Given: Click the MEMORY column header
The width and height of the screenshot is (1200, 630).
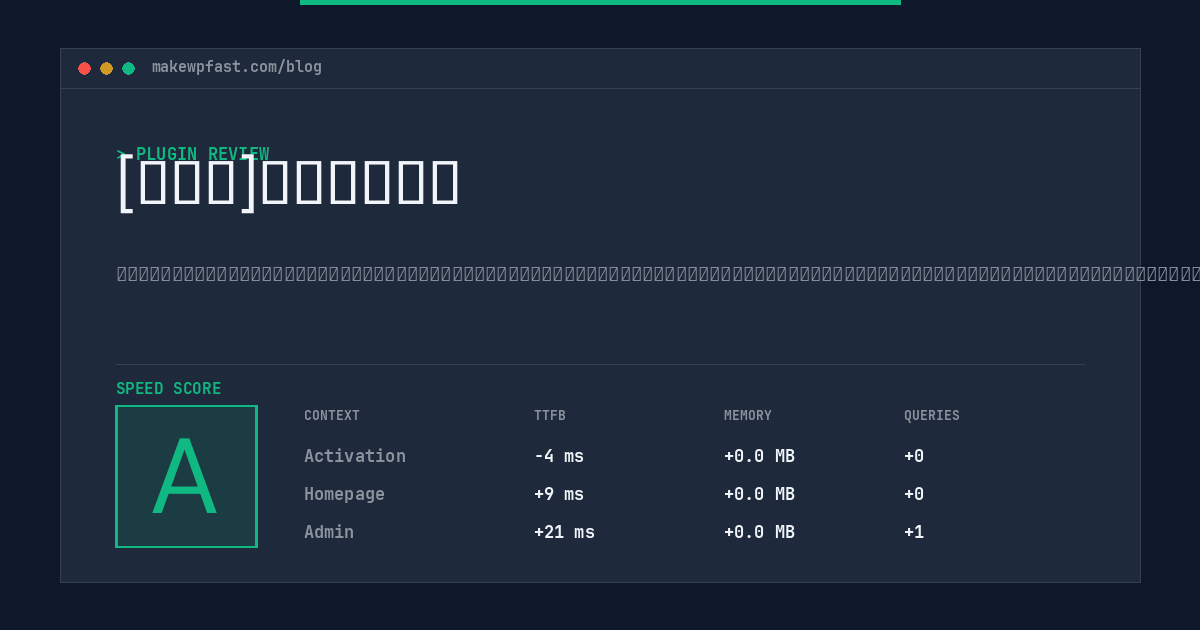Looking at the screenshot, I should point(748,416).
